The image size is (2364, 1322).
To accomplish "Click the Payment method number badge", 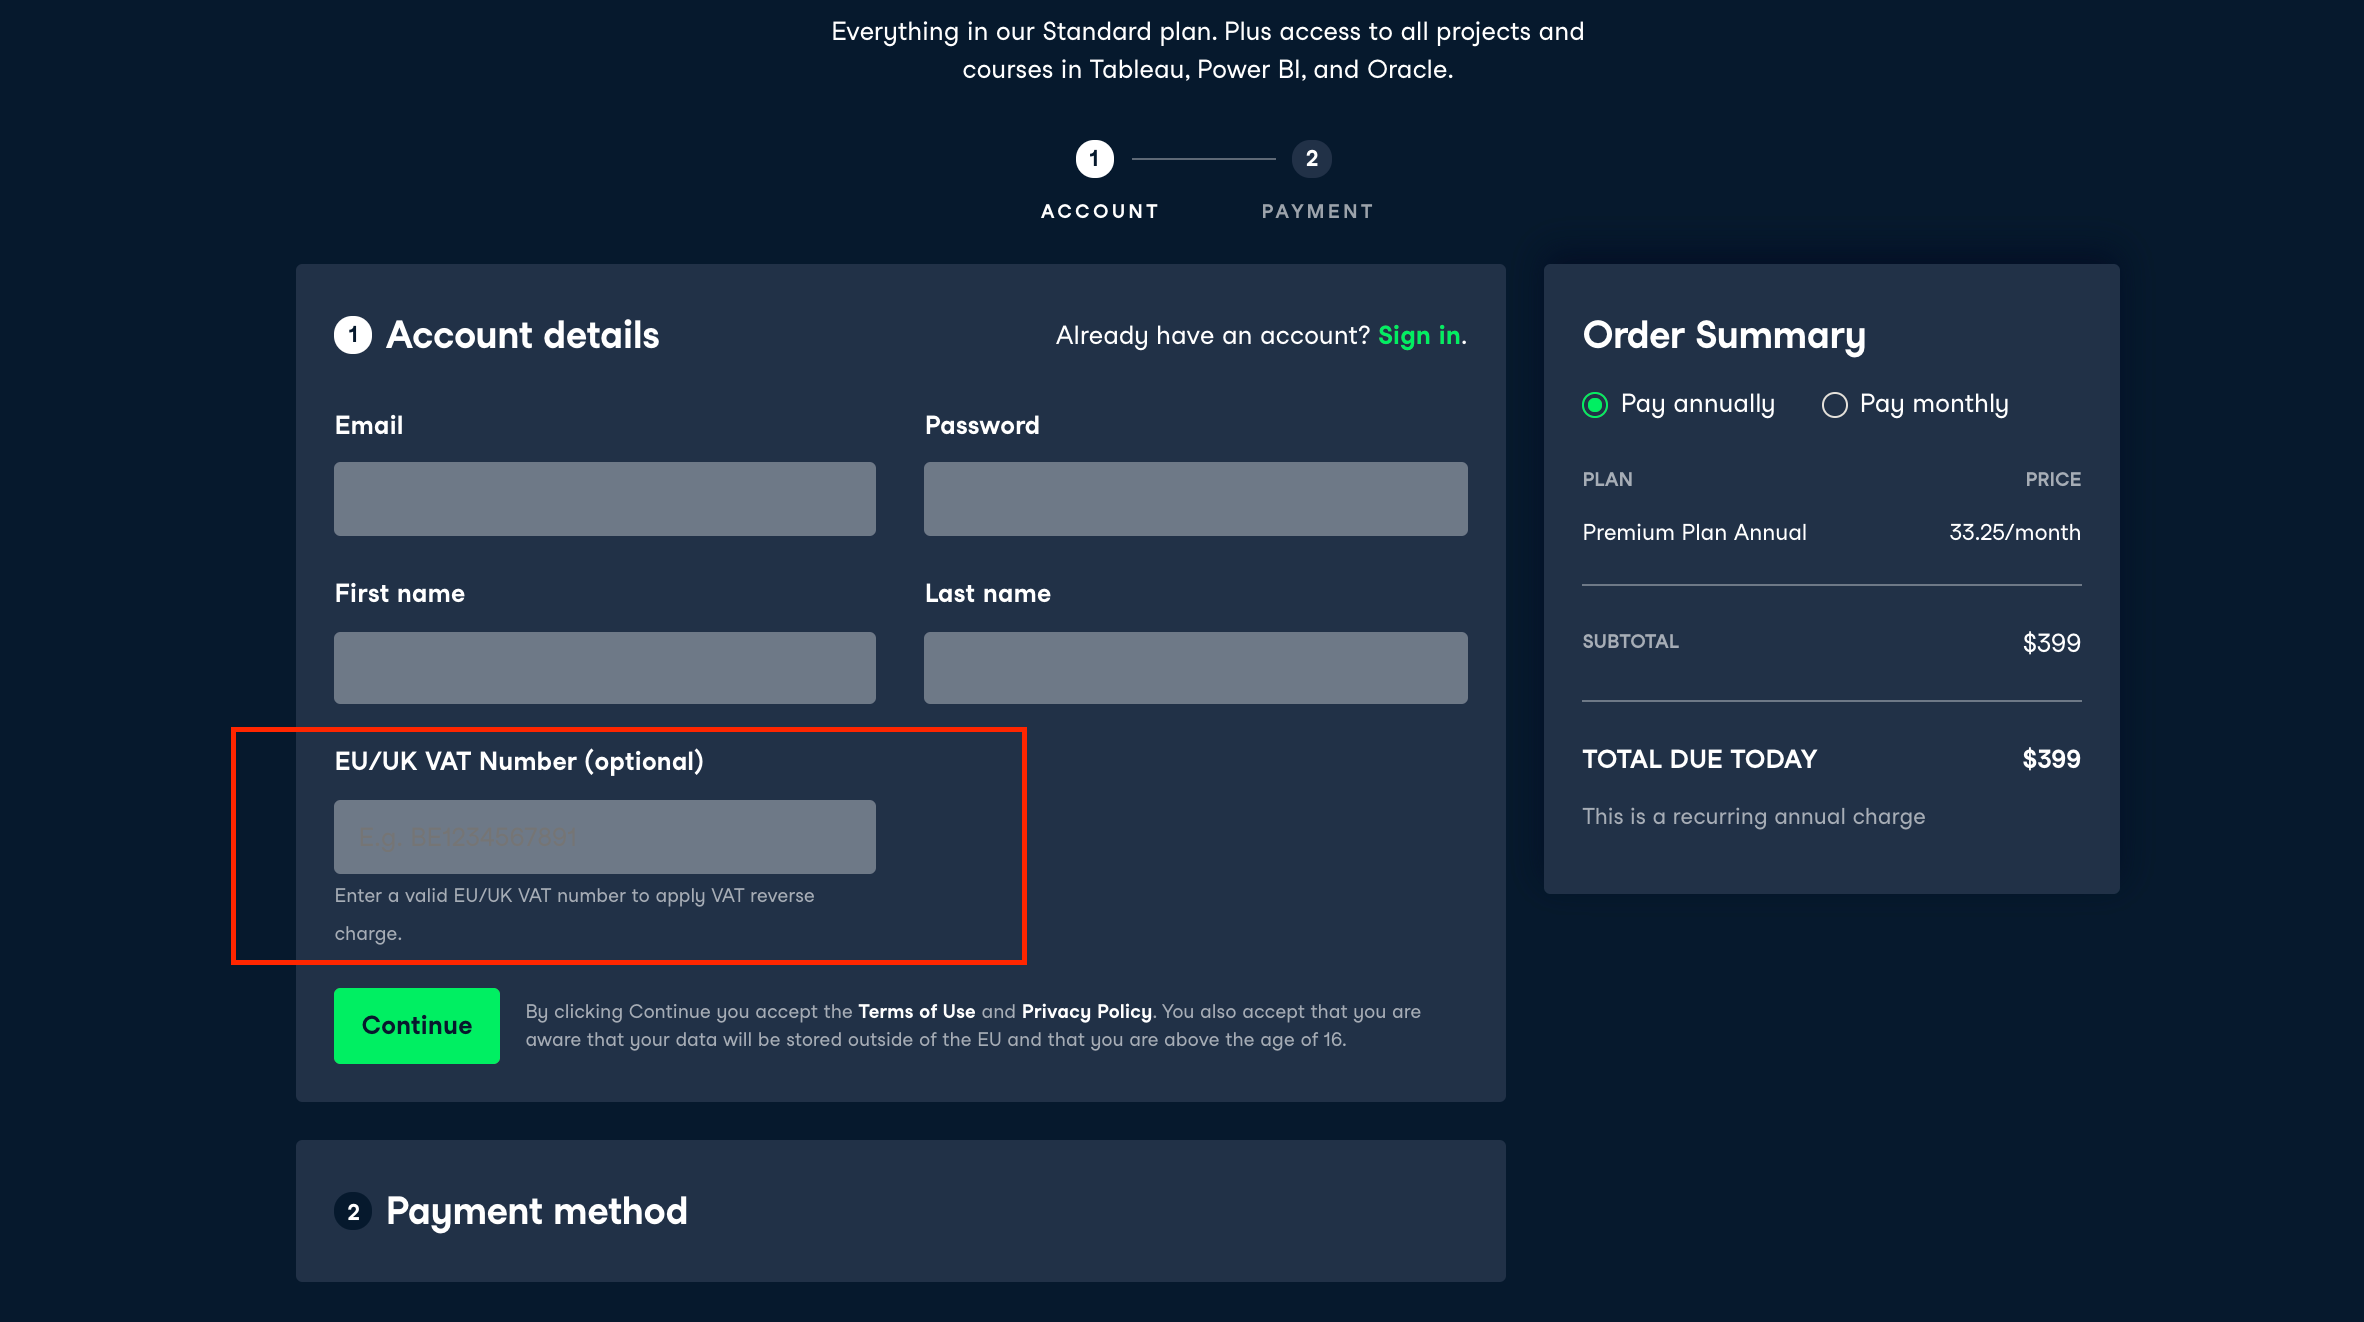I will [353, 1212].
